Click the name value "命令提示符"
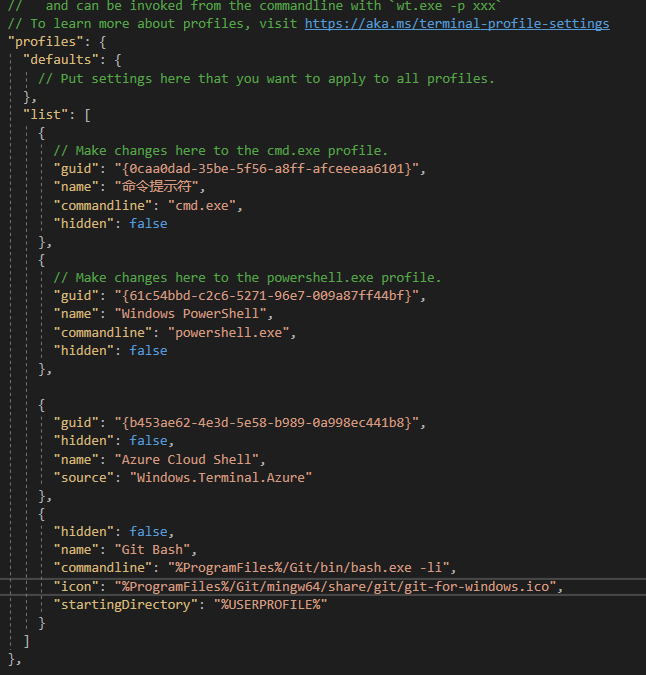Screen dimensions: 646x675 [157, 186]
